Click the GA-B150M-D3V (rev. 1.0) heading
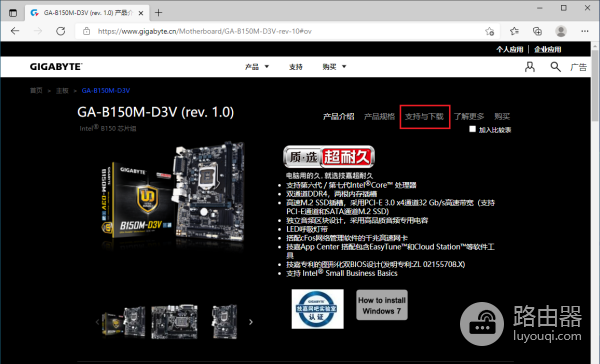The width and height of the screenshot is (600, 364). tap(155, 112)
